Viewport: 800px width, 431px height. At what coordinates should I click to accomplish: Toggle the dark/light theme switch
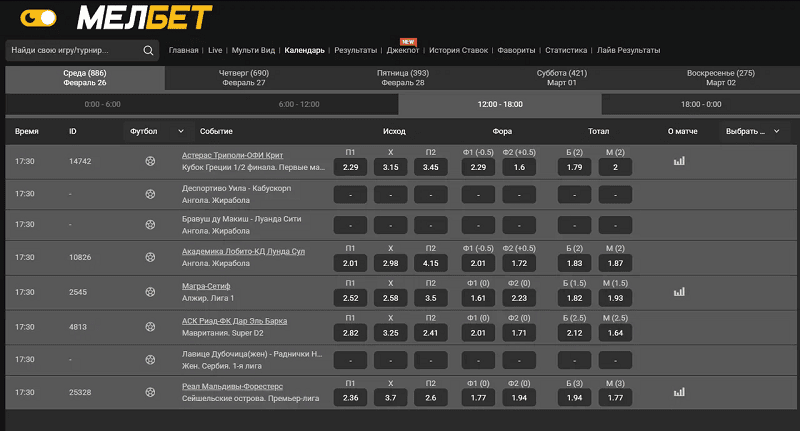[x=38, y=18]
